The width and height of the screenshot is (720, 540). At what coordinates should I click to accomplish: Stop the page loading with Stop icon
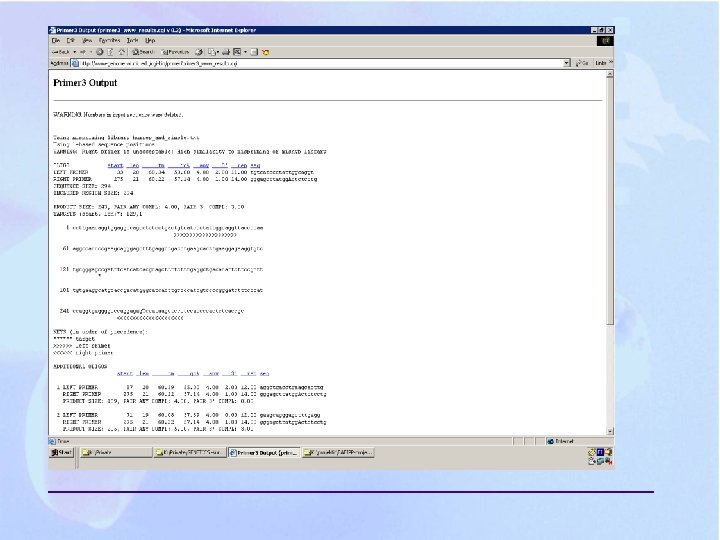[x=99, y=52]
